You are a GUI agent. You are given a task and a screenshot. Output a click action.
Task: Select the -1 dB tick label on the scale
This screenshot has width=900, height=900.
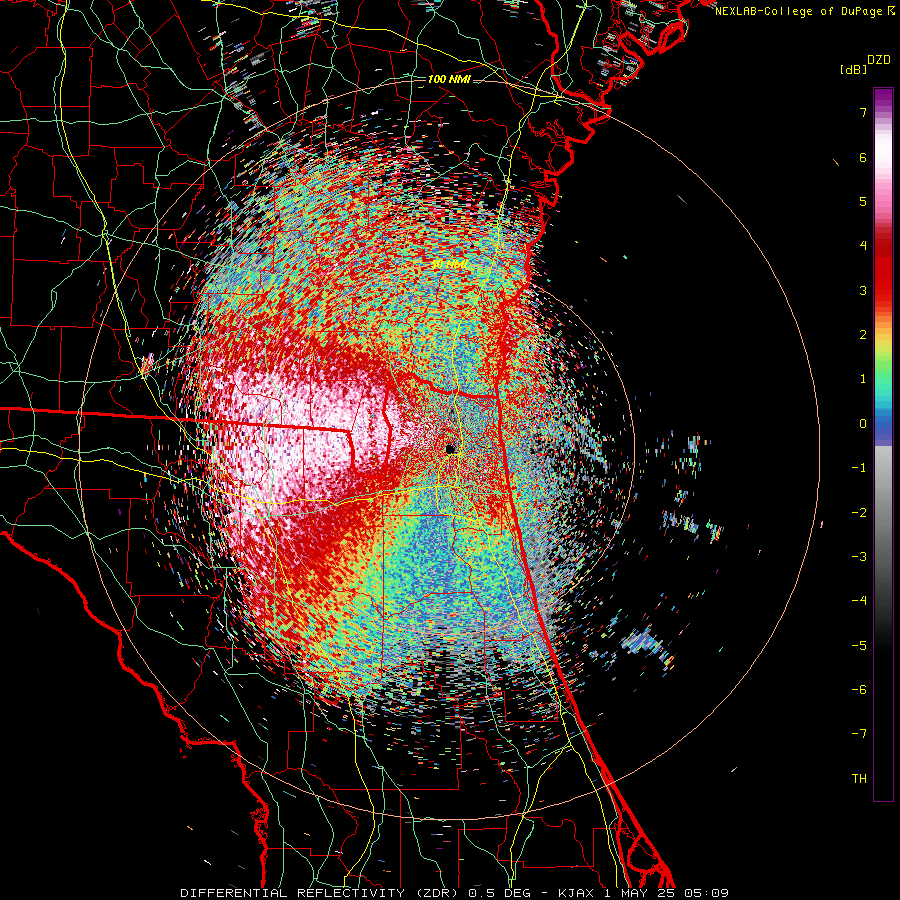(859, 468)
